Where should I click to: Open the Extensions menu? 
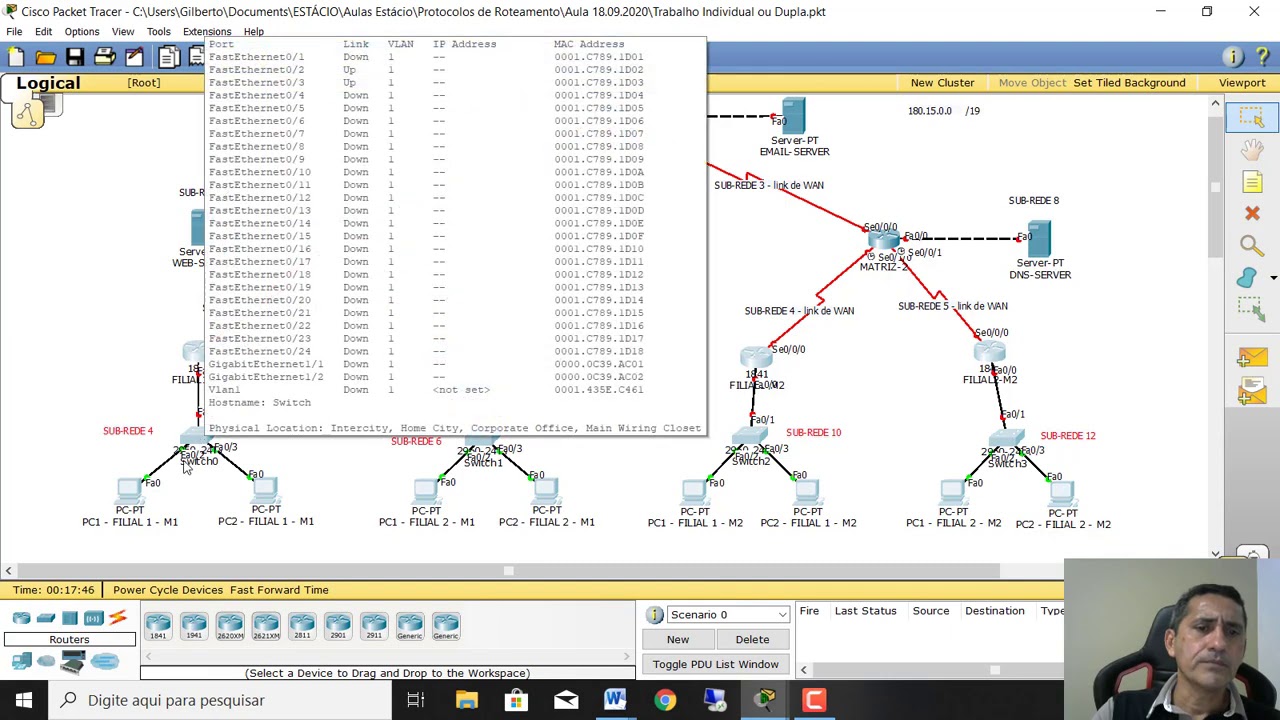tap(207, 31)
